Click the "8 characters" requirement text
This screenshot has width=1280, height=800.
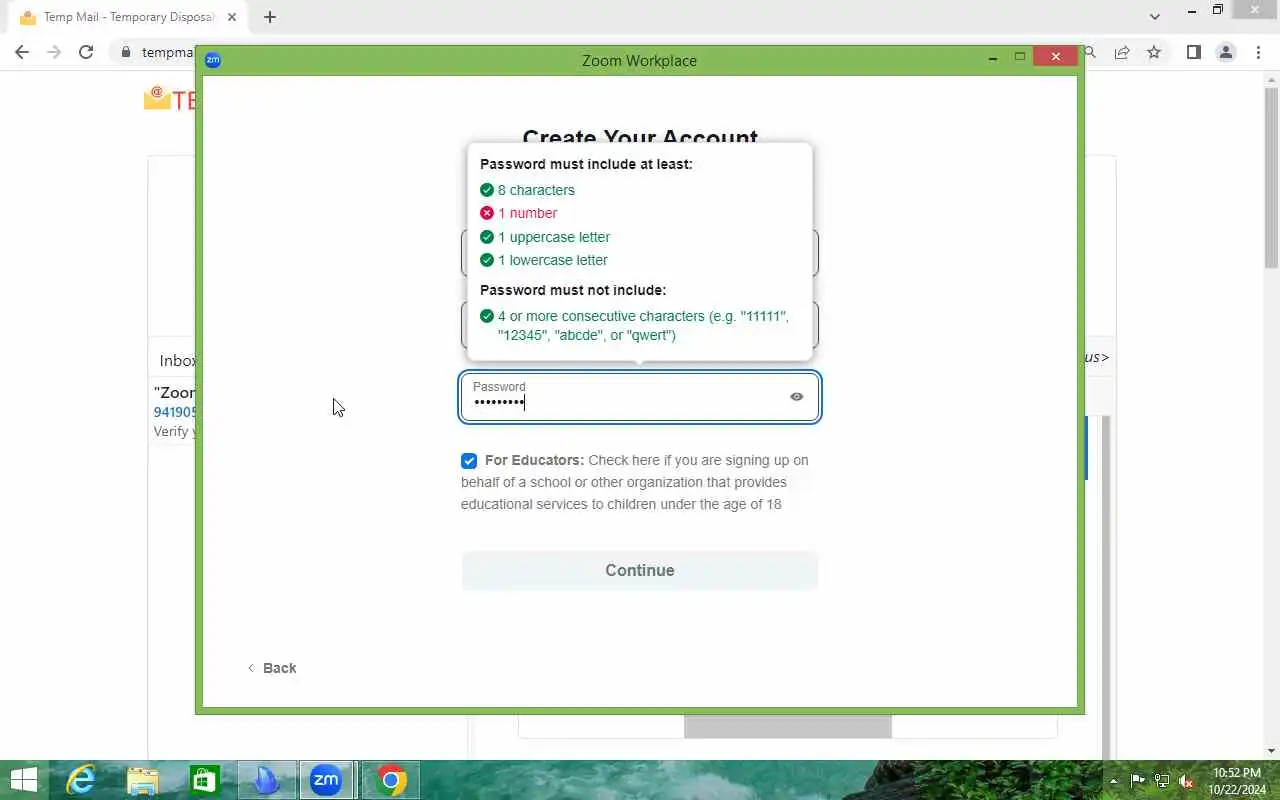tap(536, 190)
